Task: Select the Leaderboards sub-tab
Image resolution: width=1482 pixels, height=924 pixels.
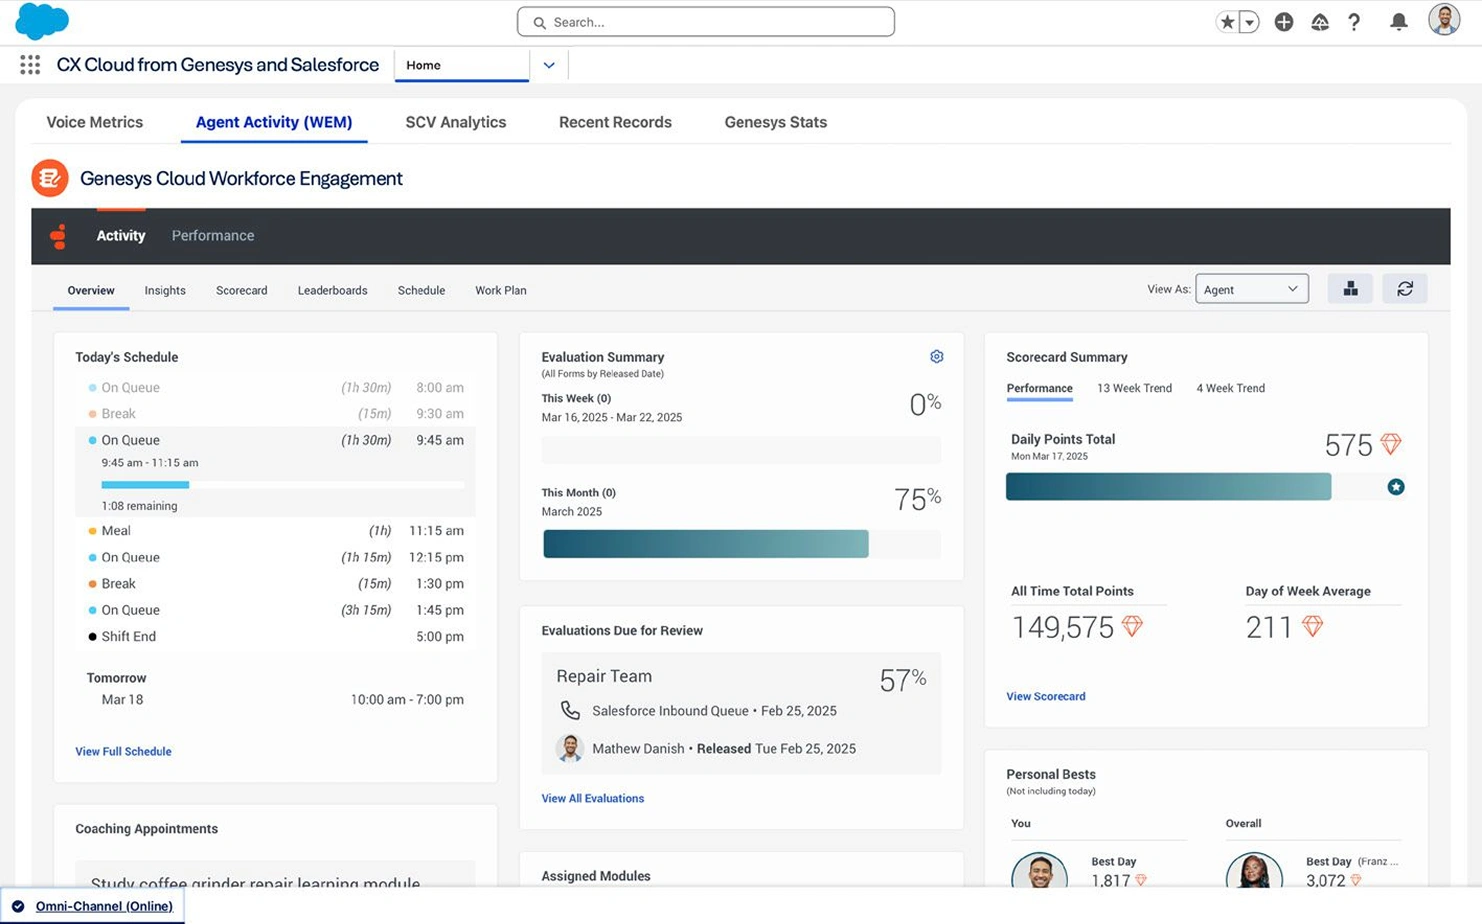Action: coord(332,290)
